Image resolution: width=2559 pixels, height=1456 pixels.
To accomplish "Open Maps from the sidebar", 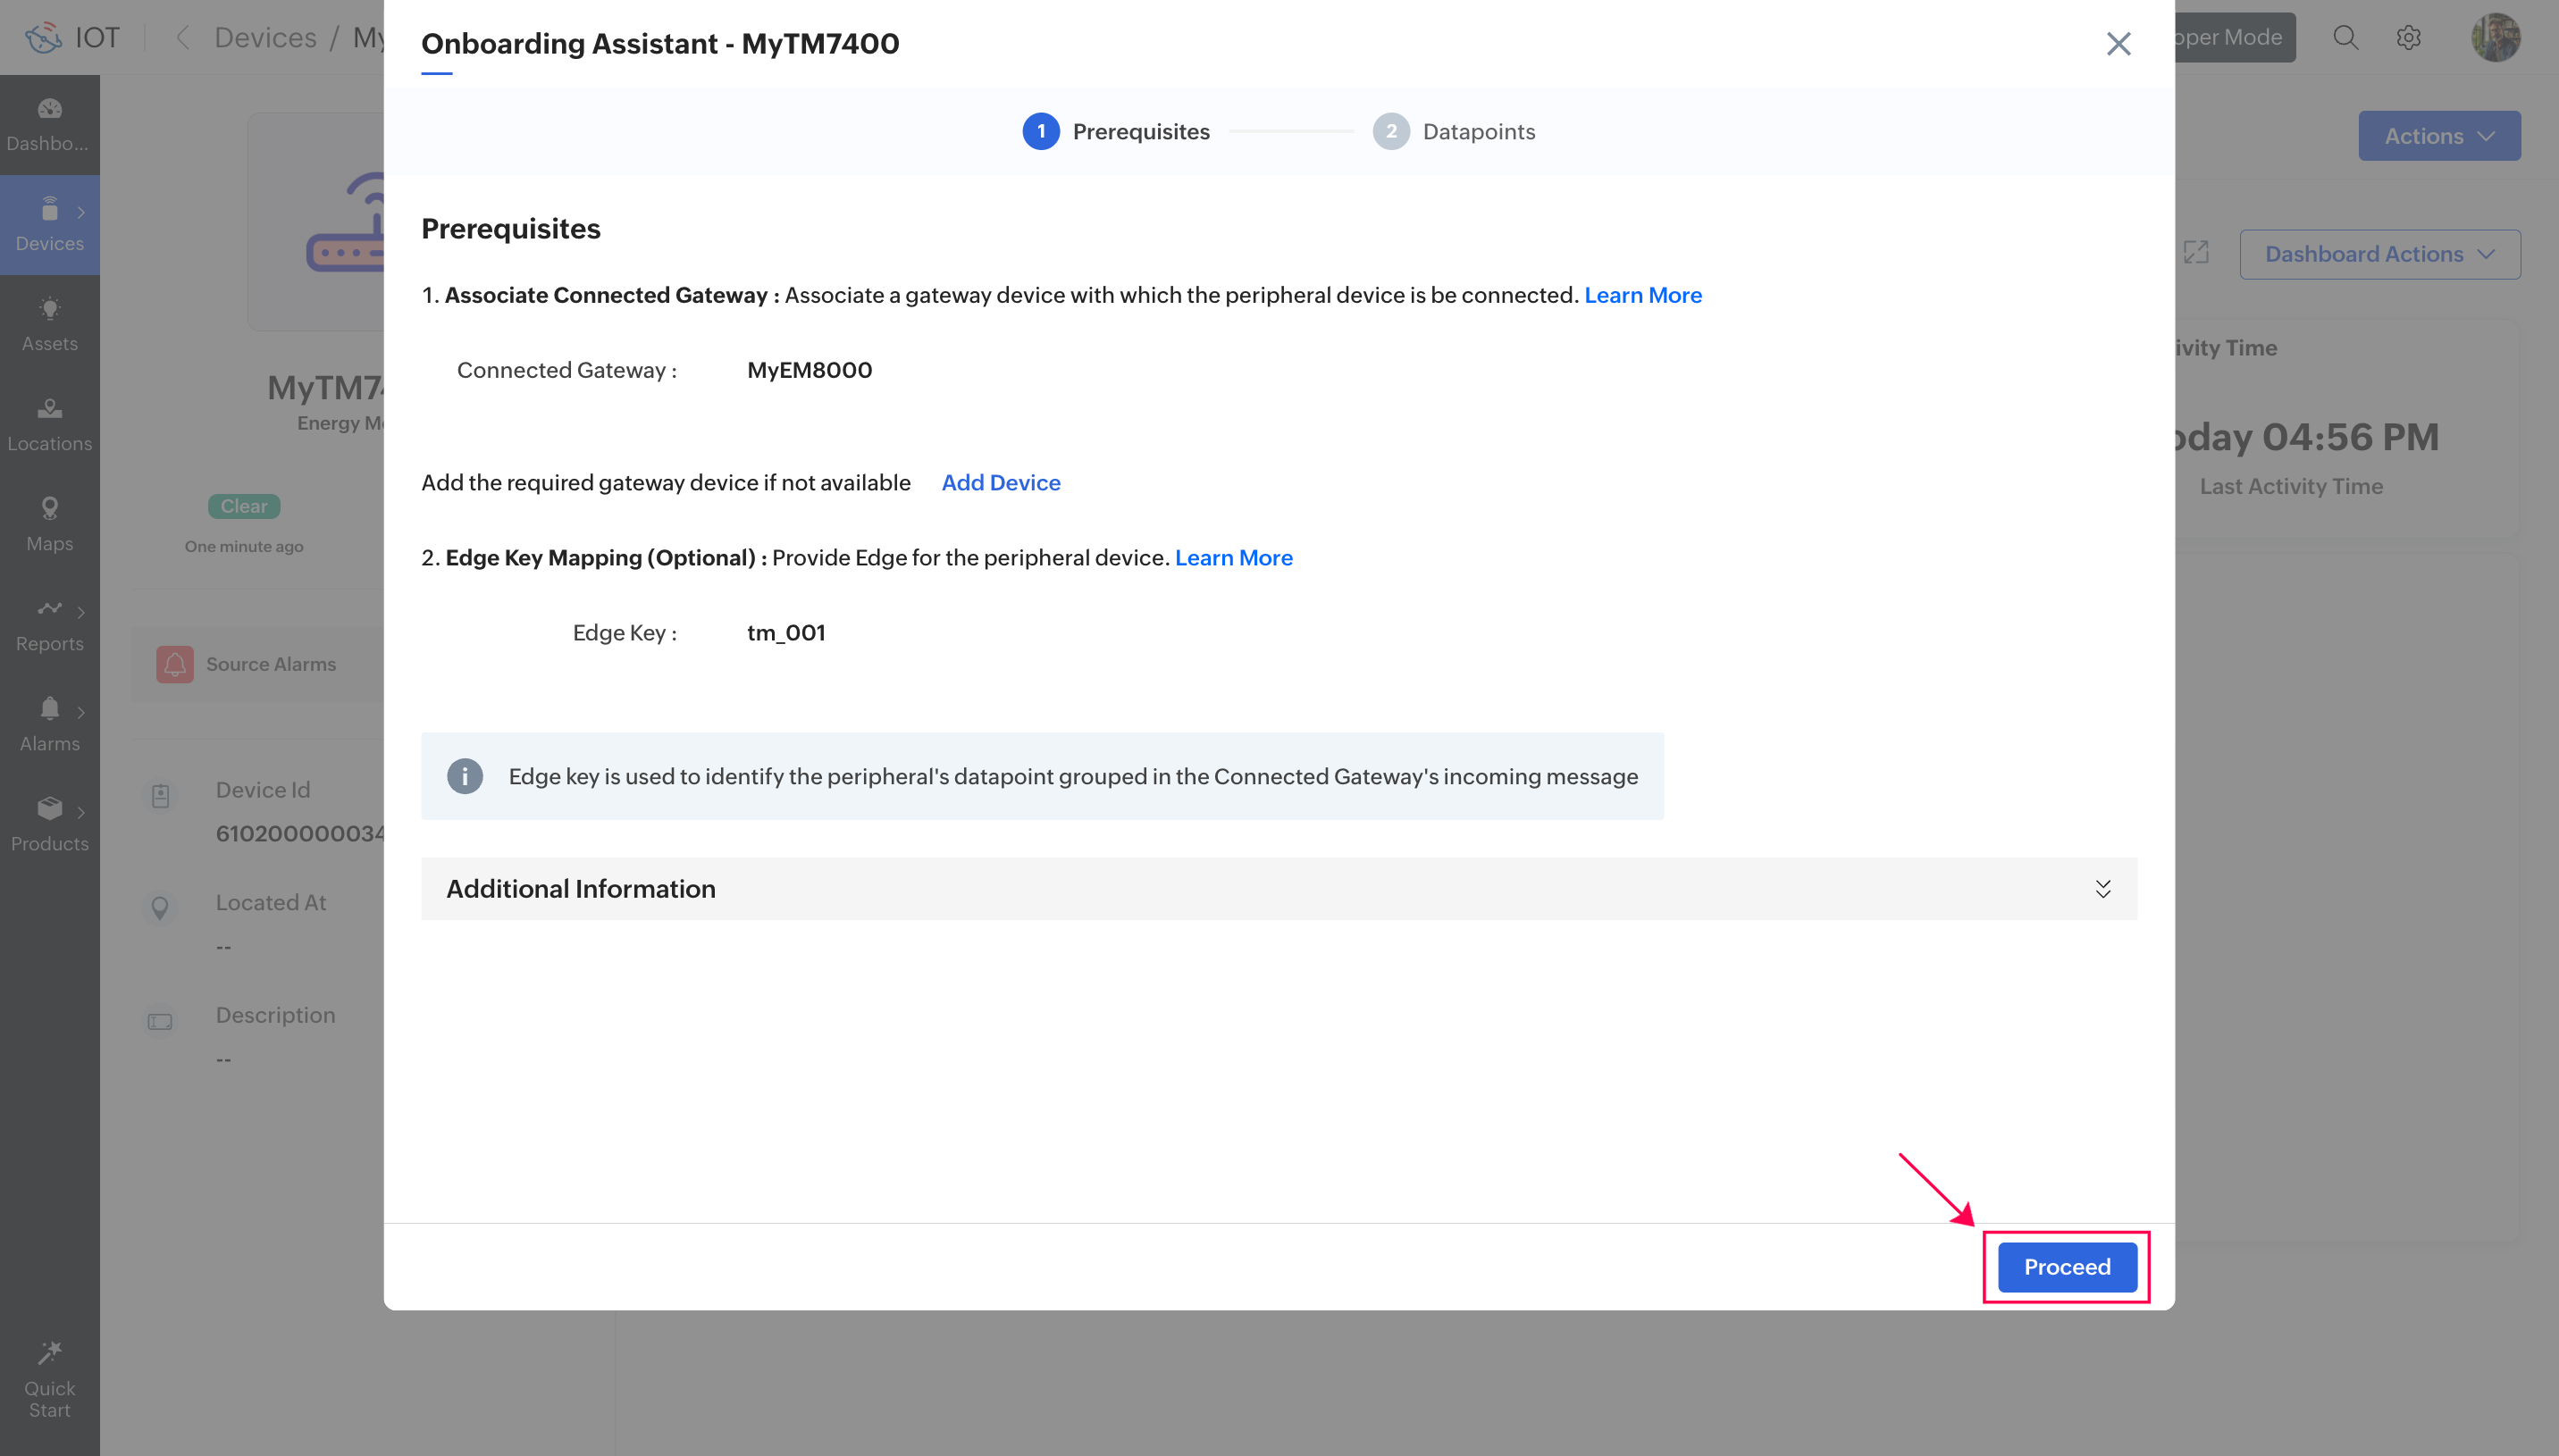I will click(49, 523).
